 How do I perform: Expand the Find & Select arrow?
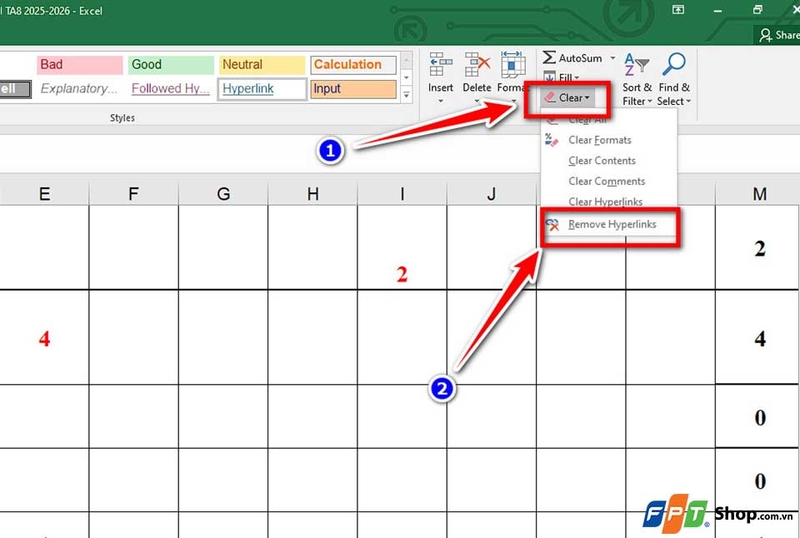tap(688, 101)
